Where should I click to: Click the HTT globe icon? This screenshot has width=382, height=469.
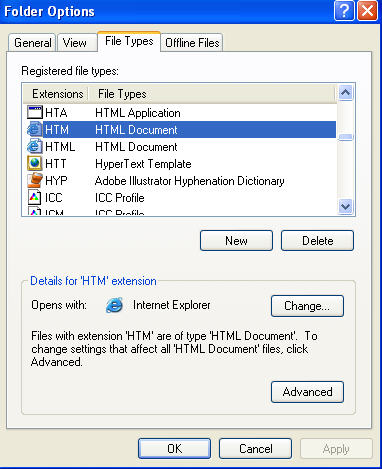[35, 164]
